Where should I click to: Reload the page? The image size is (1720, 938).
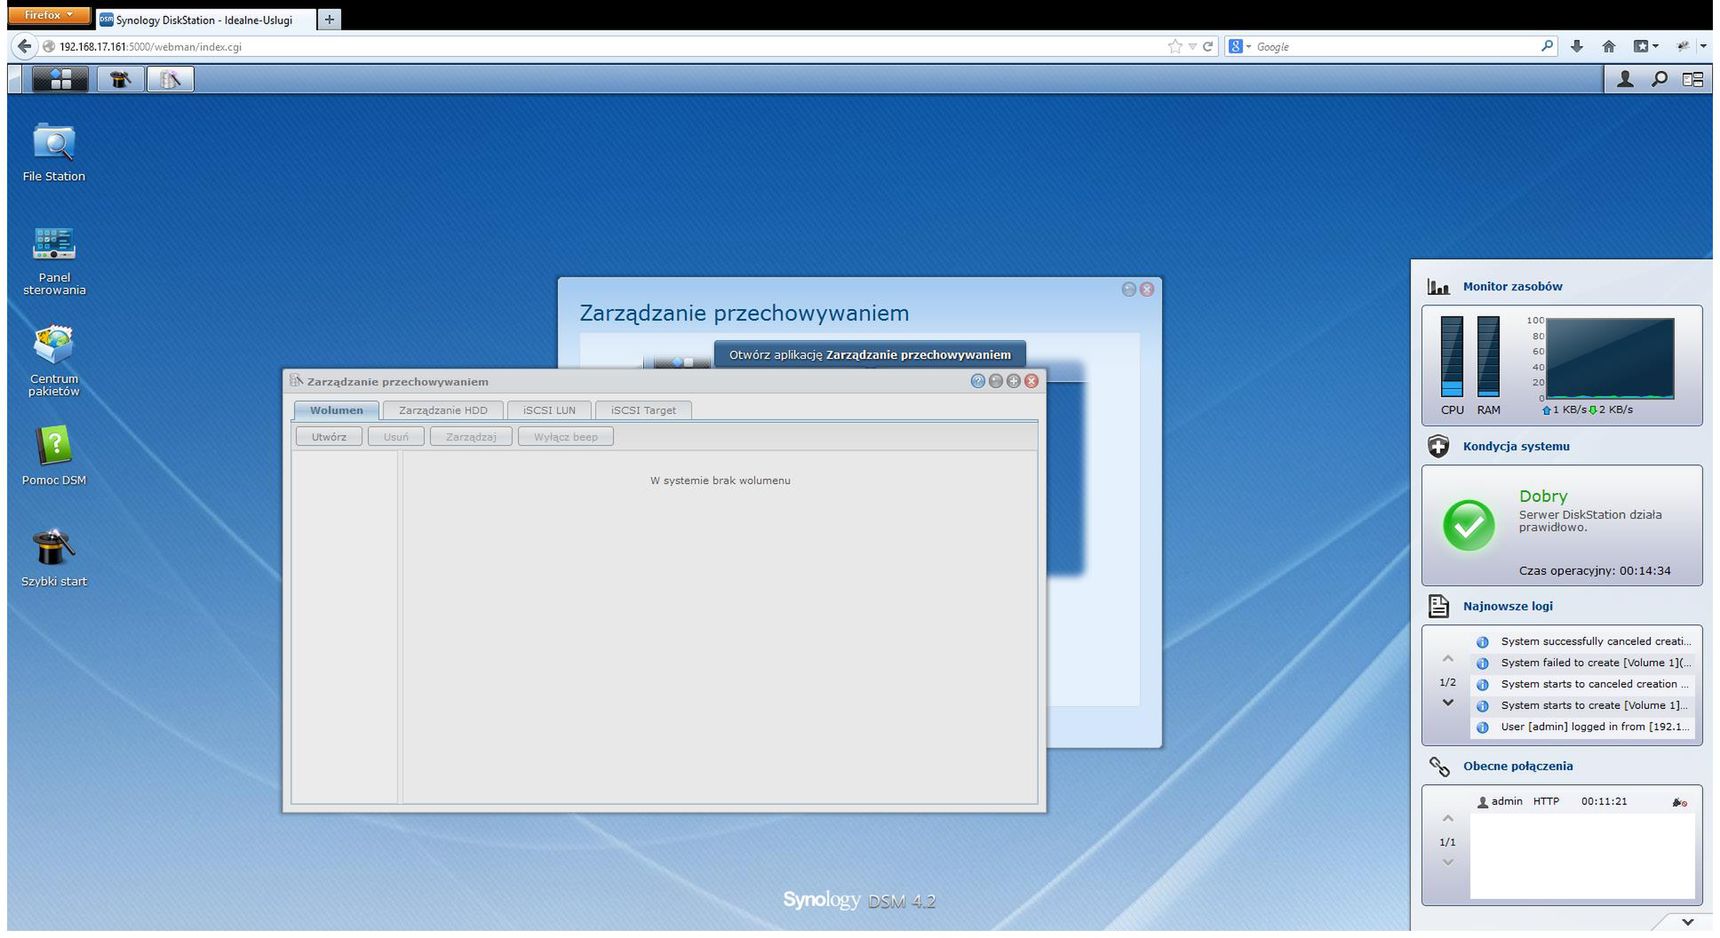[1208, 47]
